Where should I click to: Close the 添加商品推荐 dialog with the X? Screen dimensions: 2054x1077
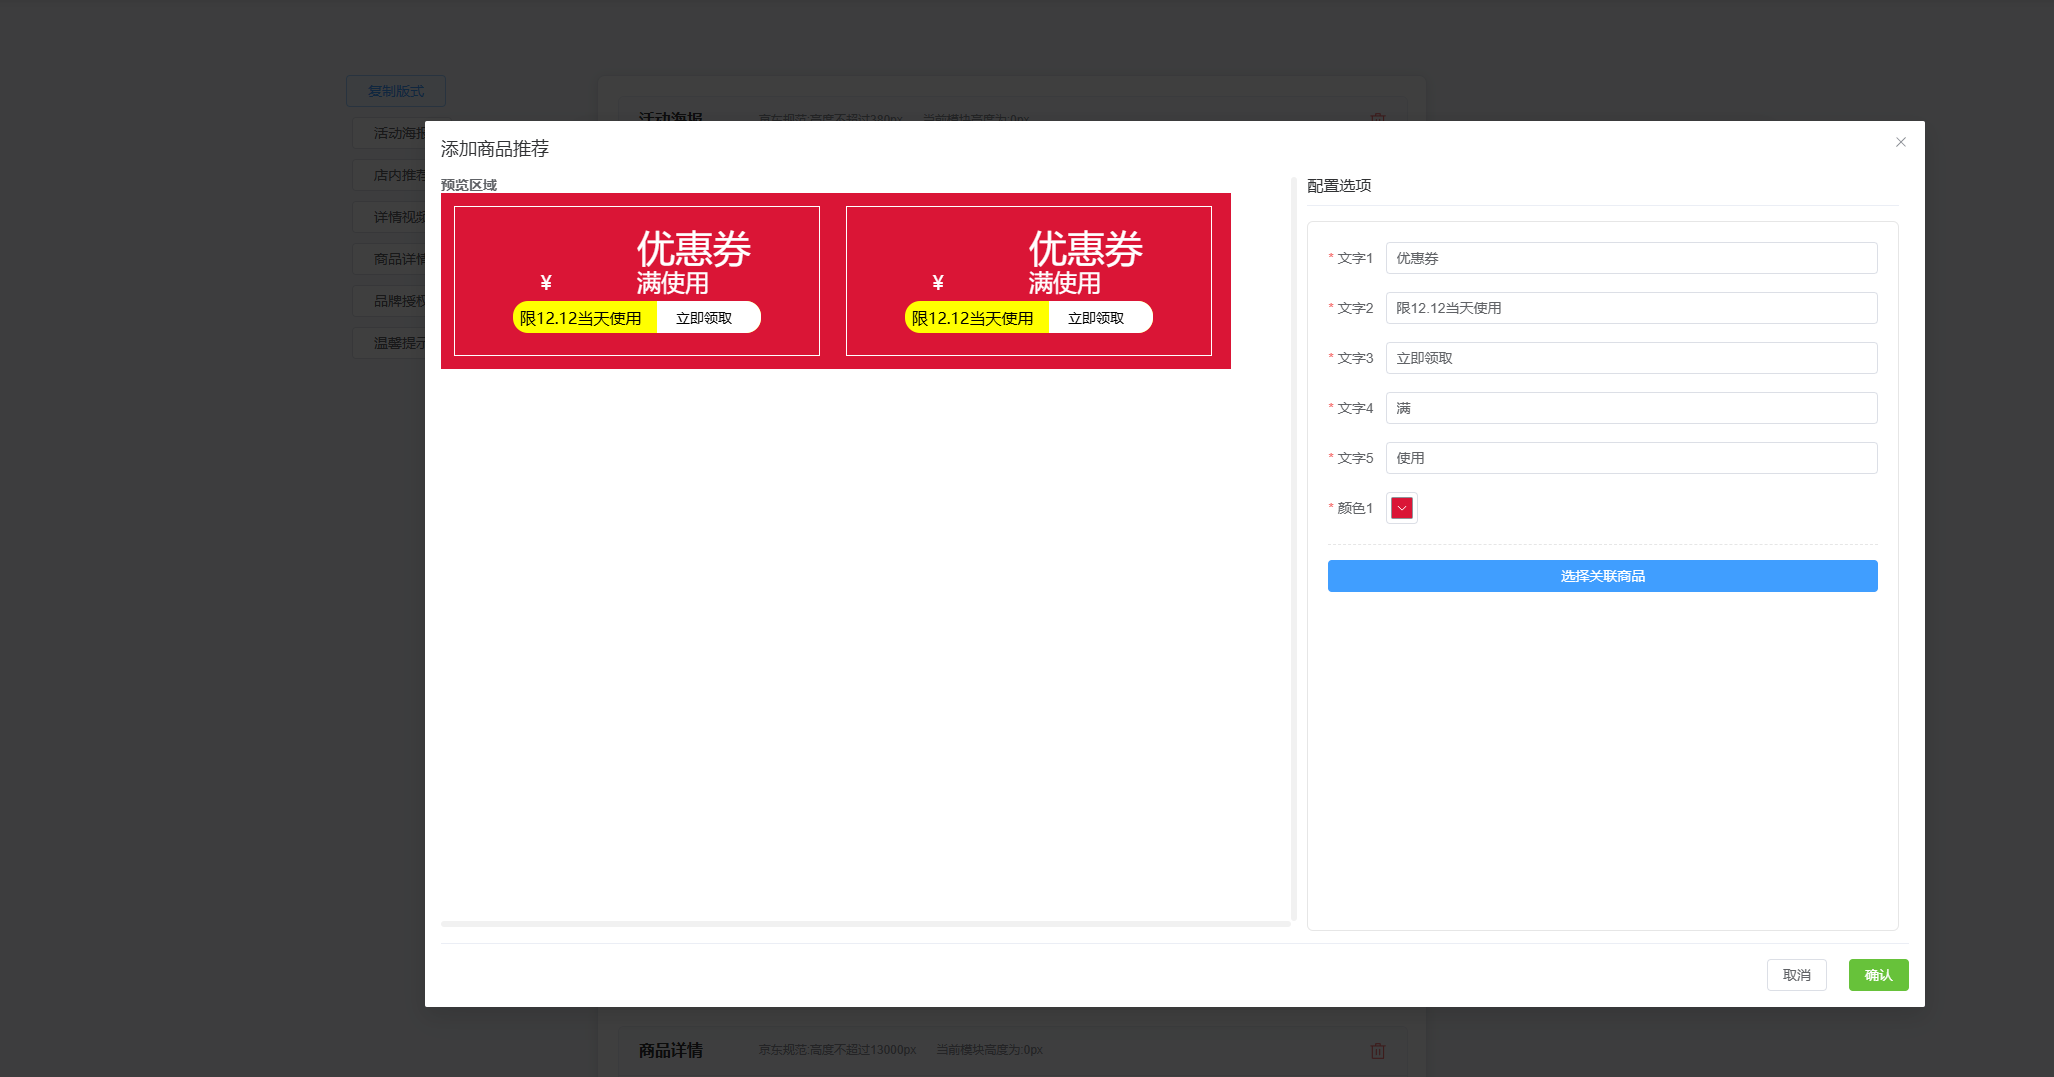coord(1900,142)
